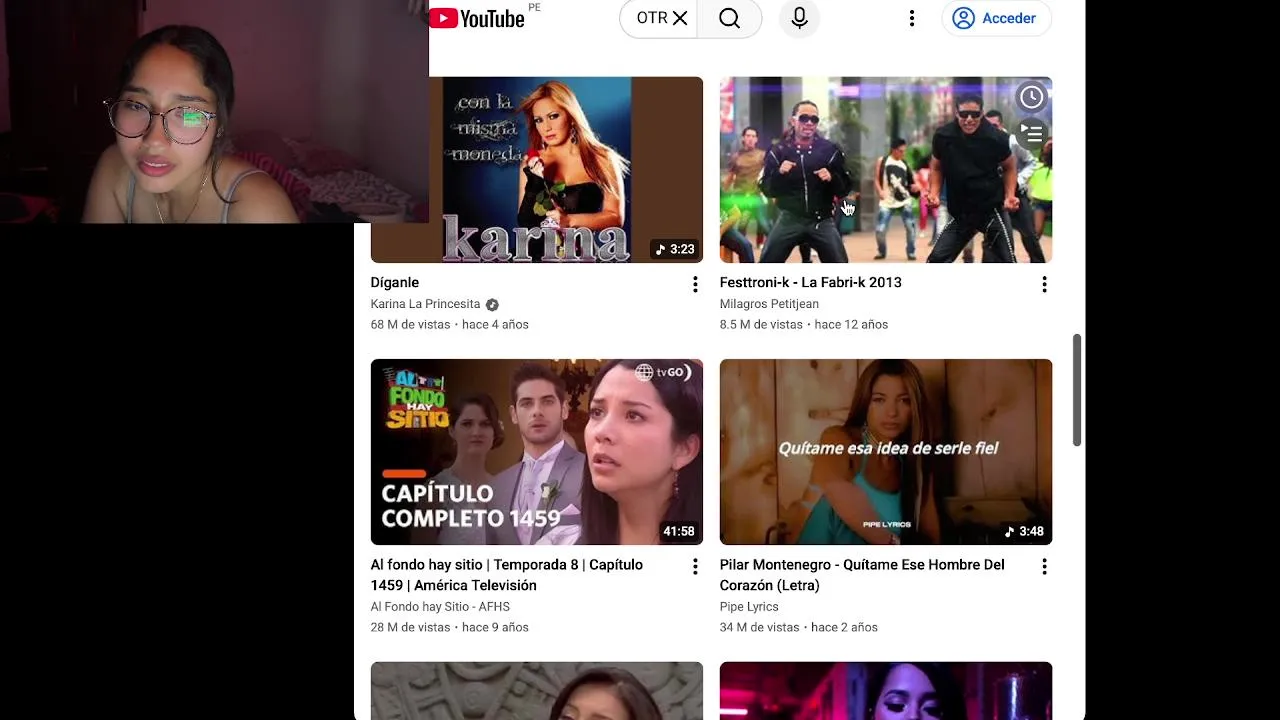Play Al fondo hay sitio Capítulo 1459 thumbnail
The image size is (1280, 720).
(x=537, y=452)
